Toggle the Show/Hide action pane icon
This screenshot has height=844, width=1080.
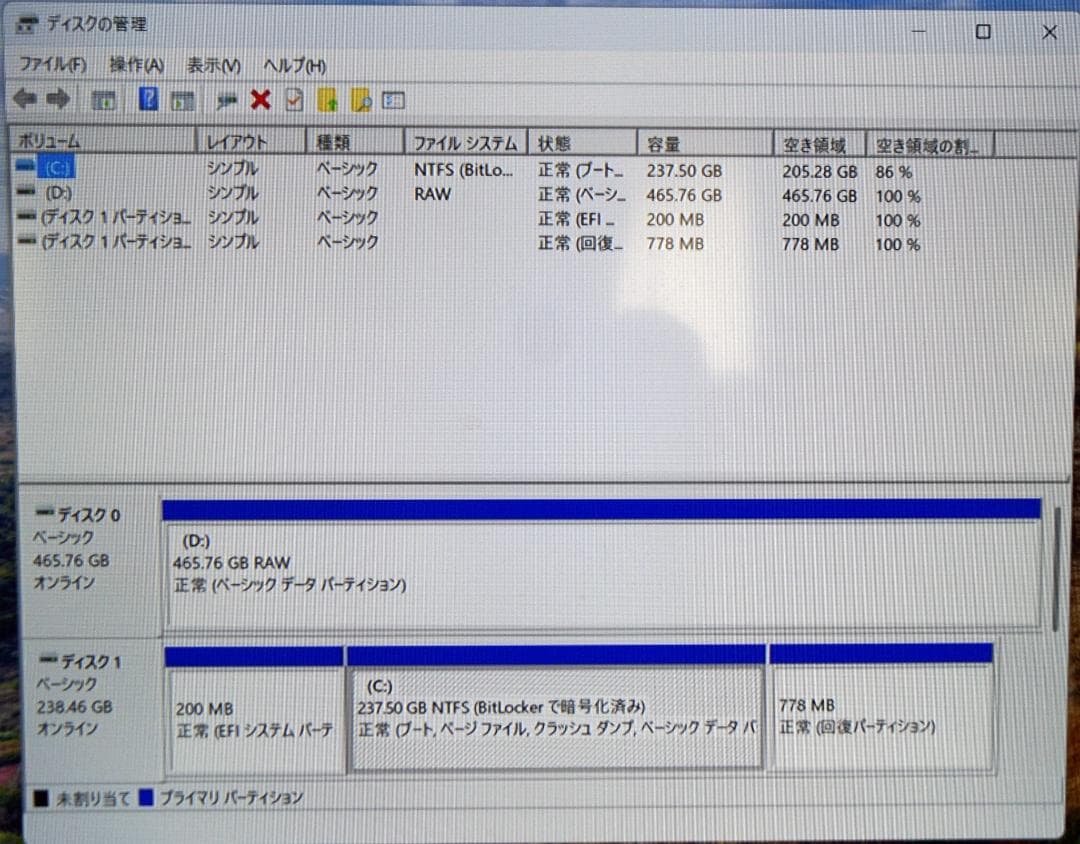[x=181, y=99]
